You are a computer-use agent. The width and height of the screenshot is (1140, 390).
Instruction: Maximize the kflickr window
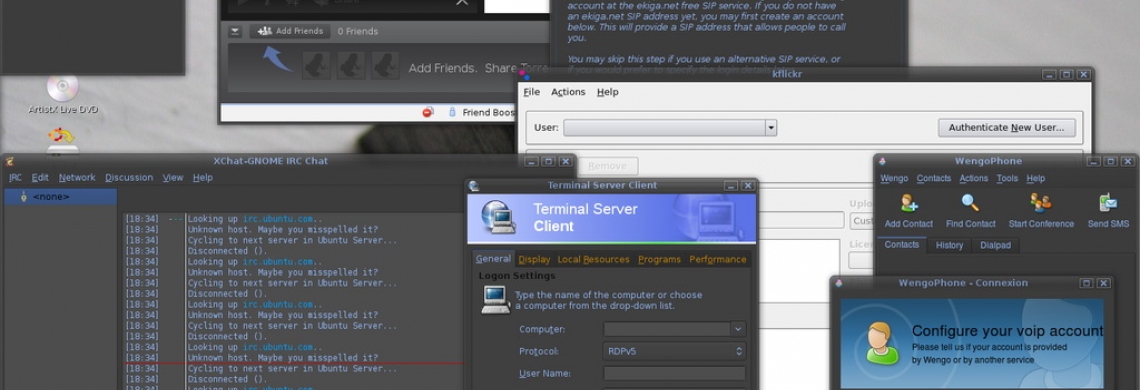[1066, 74]
